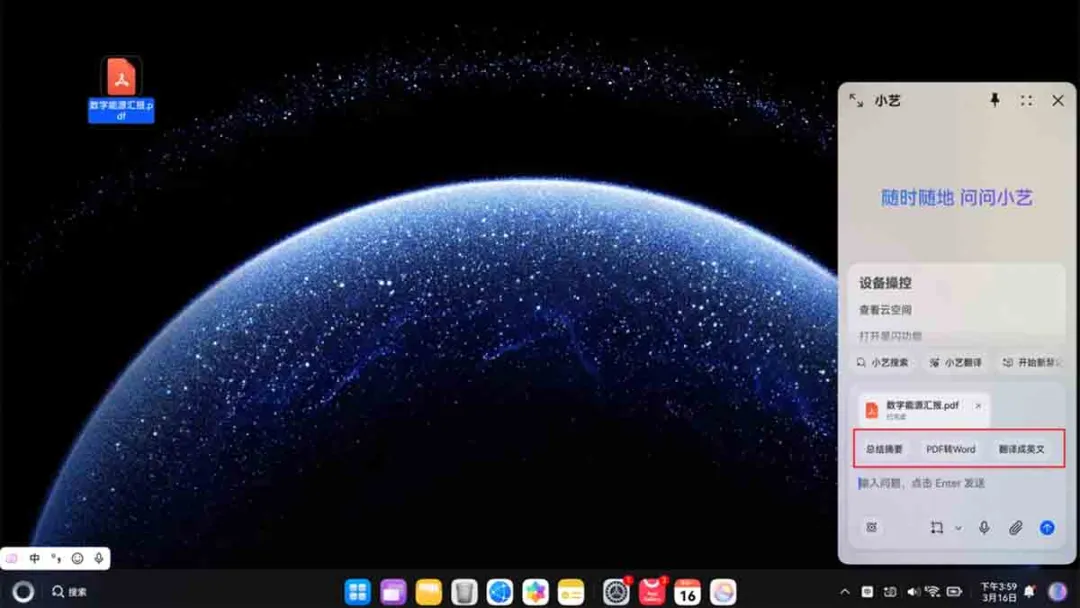The image size is (1080, 608).
Task: Open the blue app grid launcher in dock
Action: coord(357,591)
